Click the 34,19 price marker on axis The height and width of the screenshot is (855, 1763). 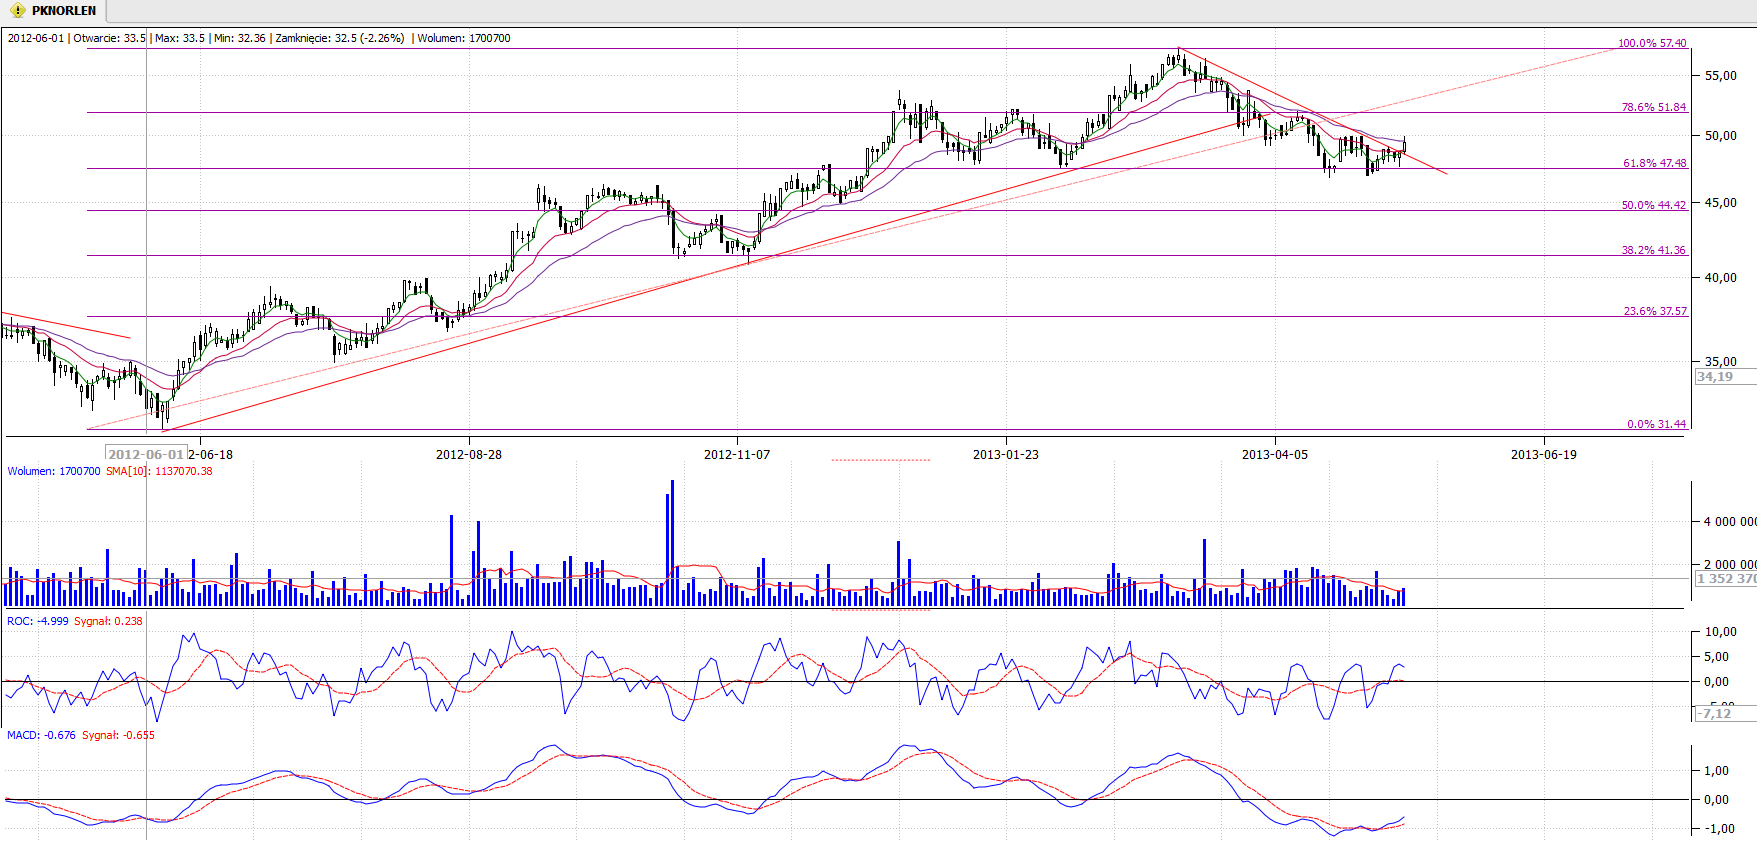[x=1726, y=377]
